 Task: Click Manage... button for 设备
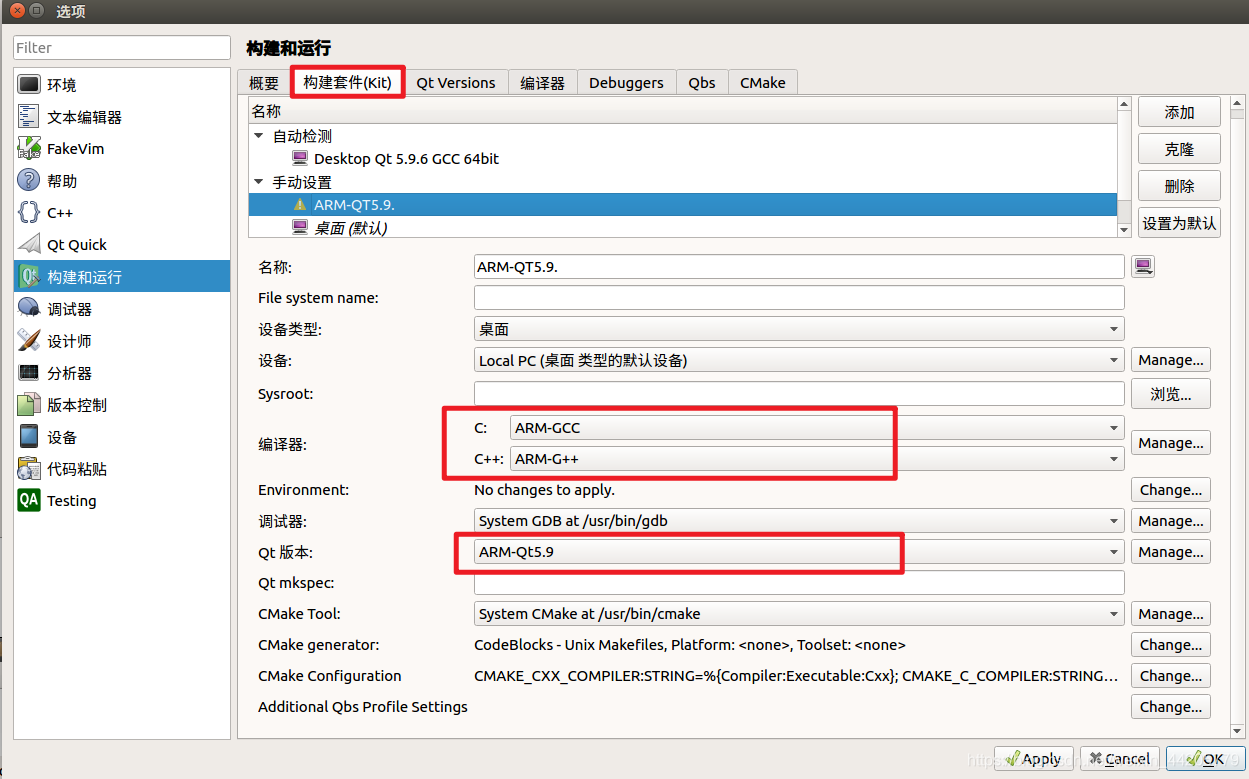1171,360
